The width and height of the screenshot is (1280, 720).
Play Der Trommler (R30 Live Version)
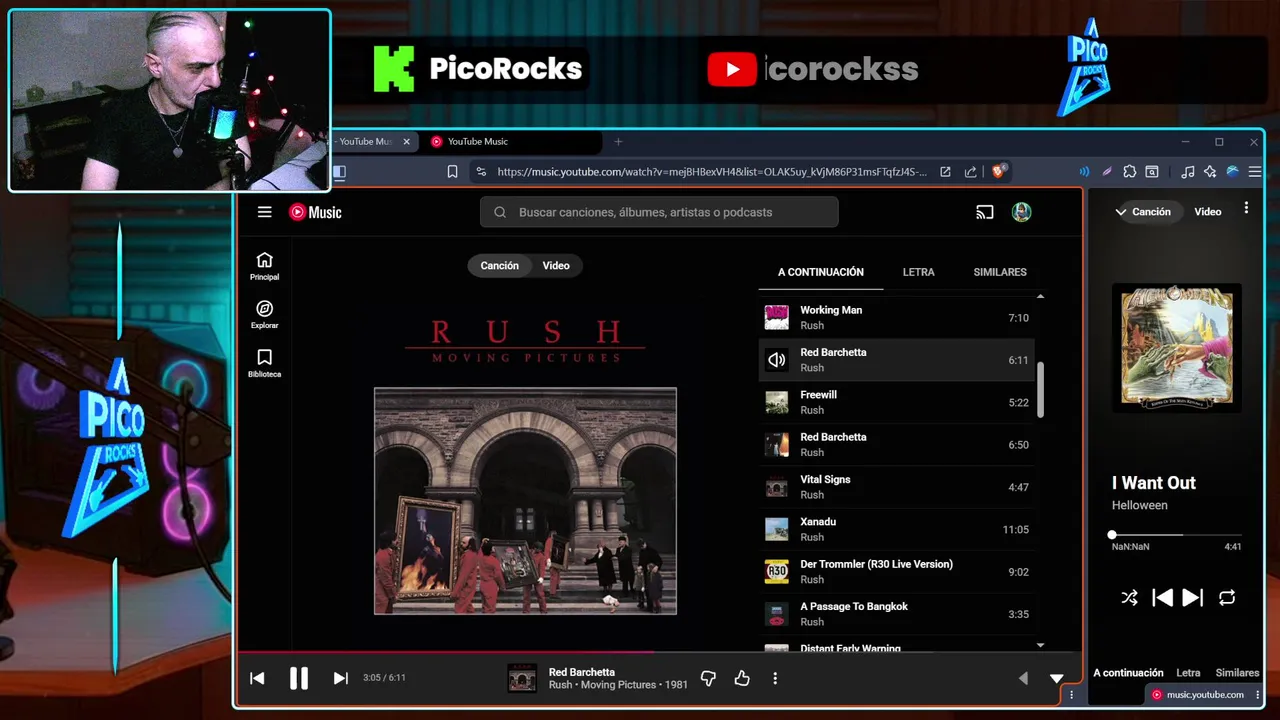tap(896, 572)
